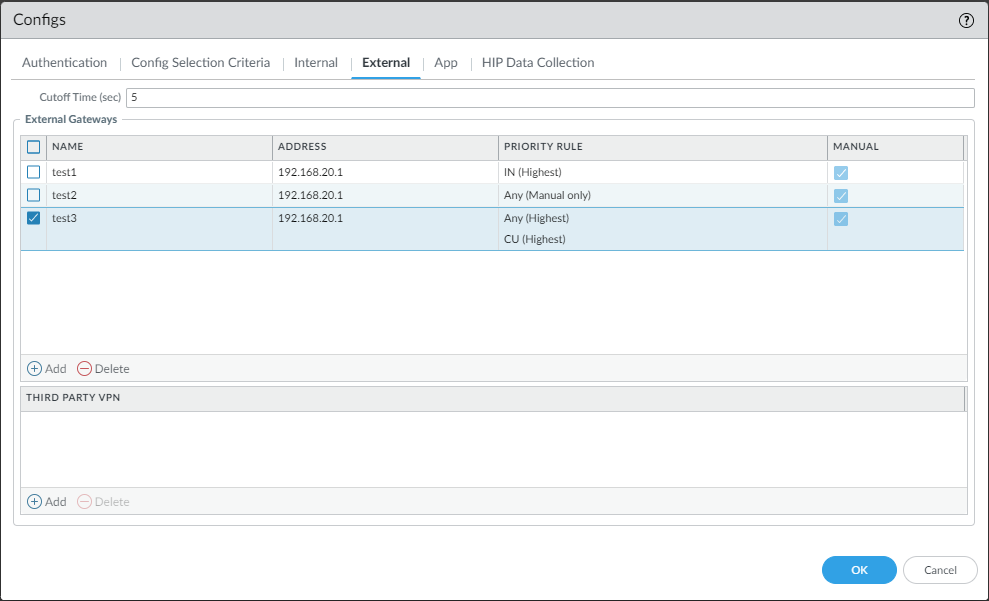Uncheck the test3 row checkbox
989x601 pixels.
34,218
